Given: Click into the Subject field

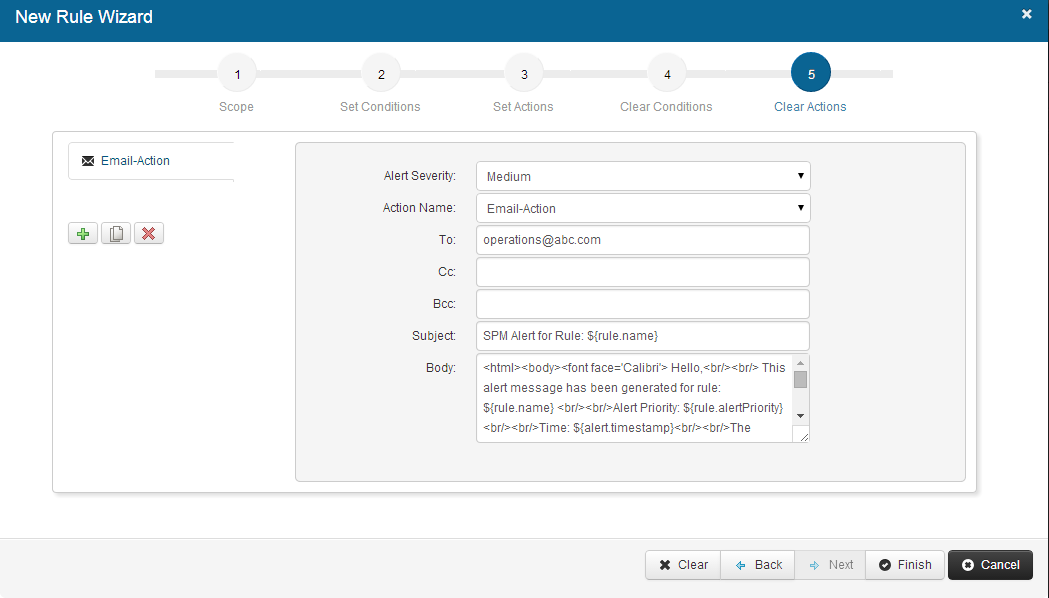Looking at the screenshot, I should (x=643, y=336).
